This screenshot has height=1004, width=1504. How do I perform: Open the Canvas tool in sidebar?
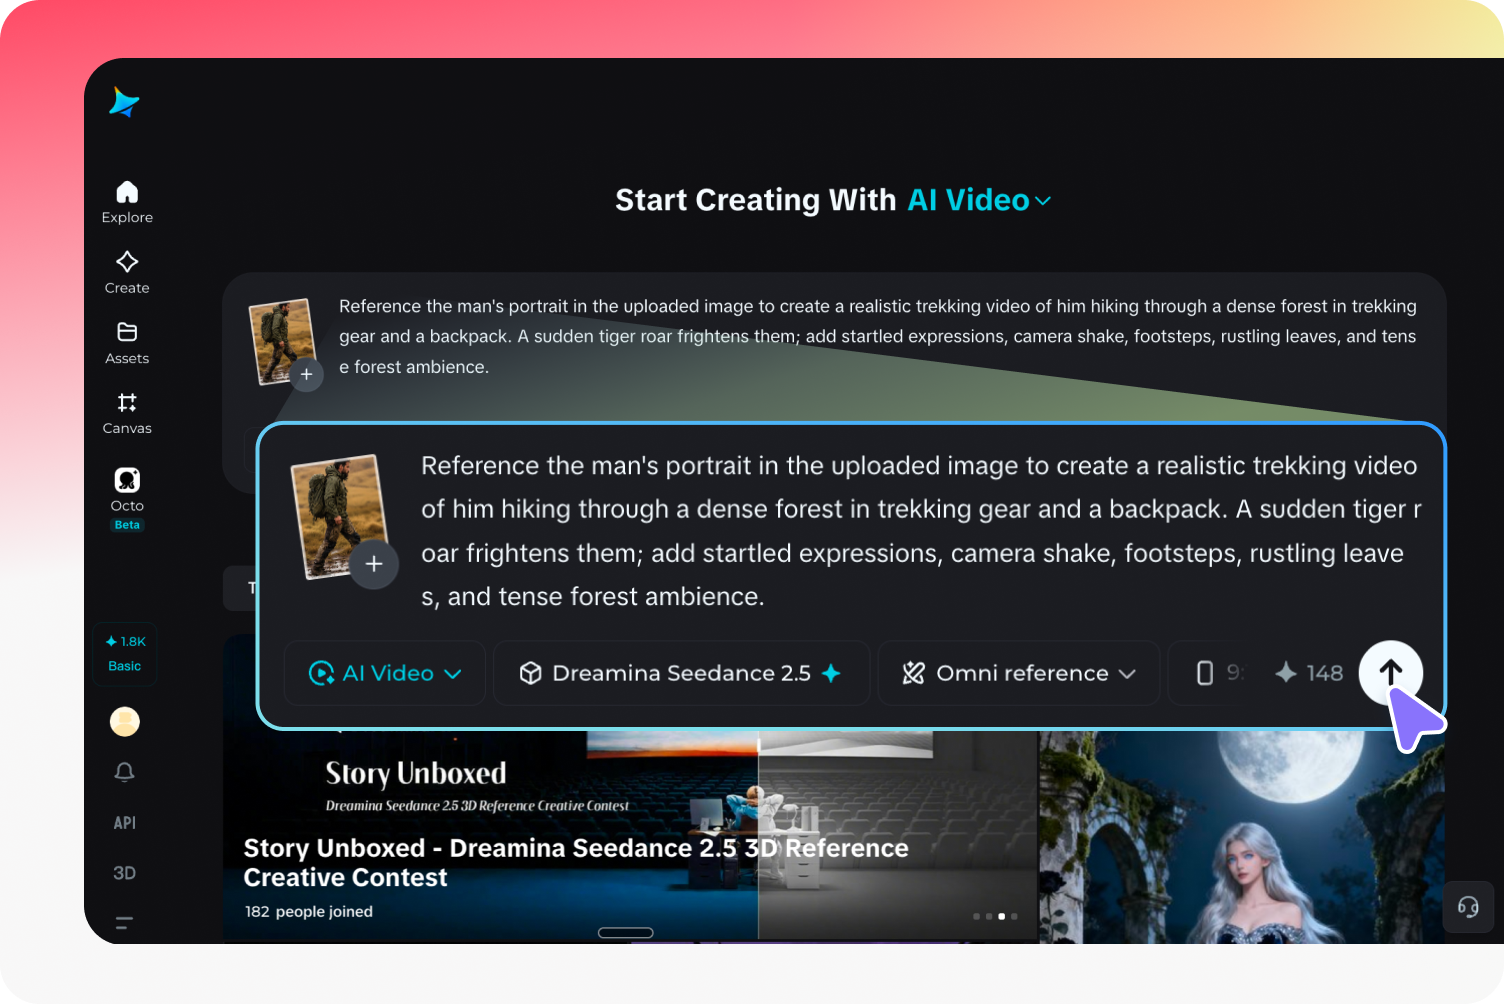(x=127, y=413)
